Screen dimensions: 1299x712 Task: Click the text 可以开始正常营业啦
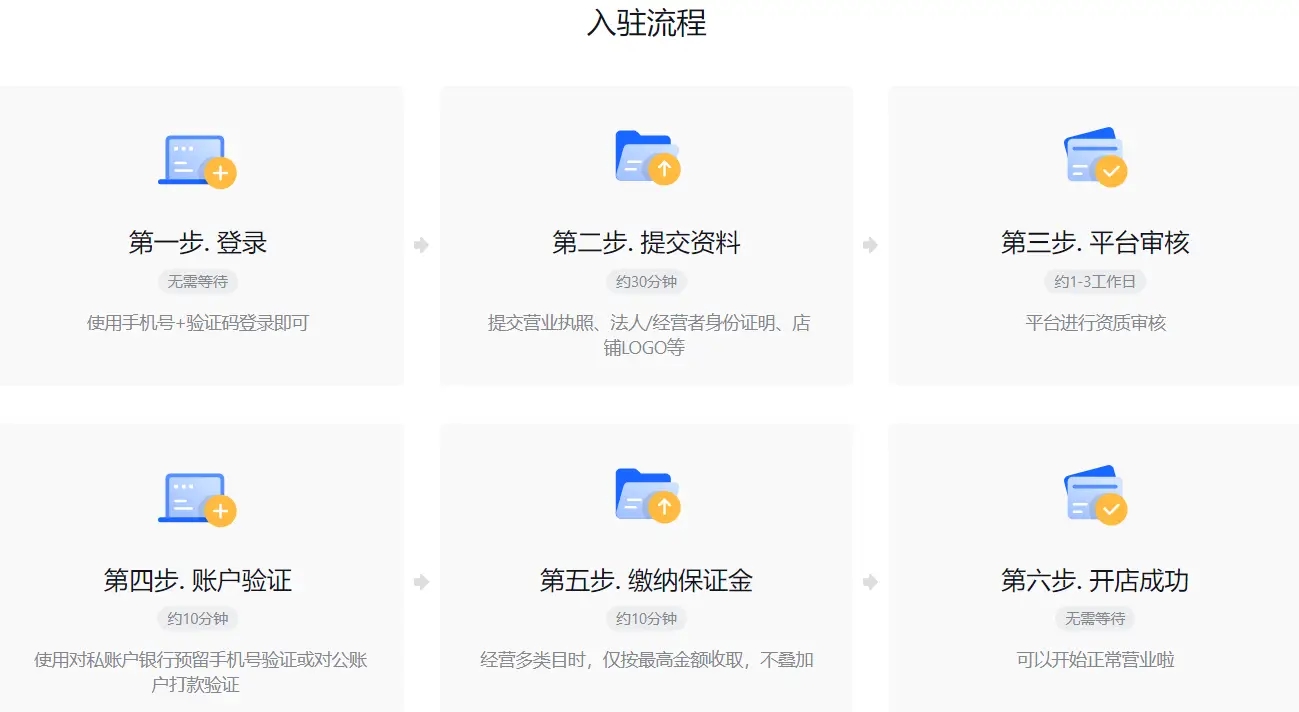[x=1095, y=660]
